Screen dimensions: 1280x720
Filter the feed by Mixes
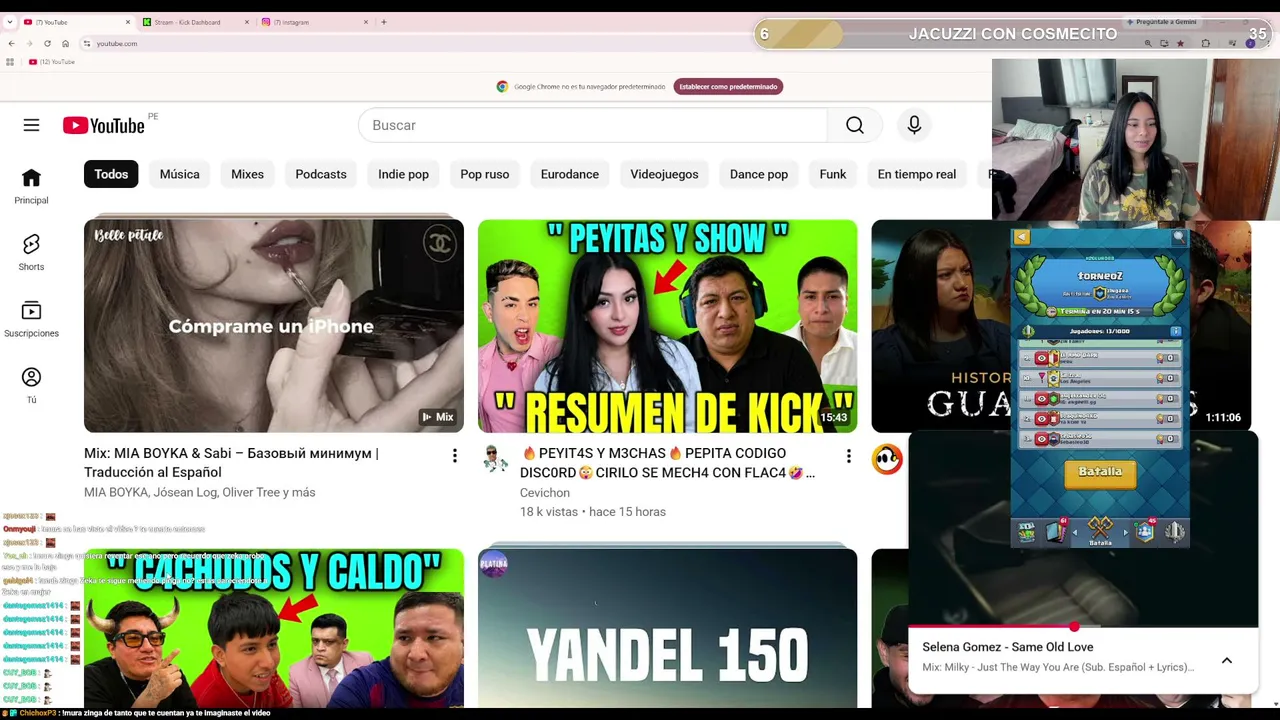pyautogui.click(x=248, y=174)
